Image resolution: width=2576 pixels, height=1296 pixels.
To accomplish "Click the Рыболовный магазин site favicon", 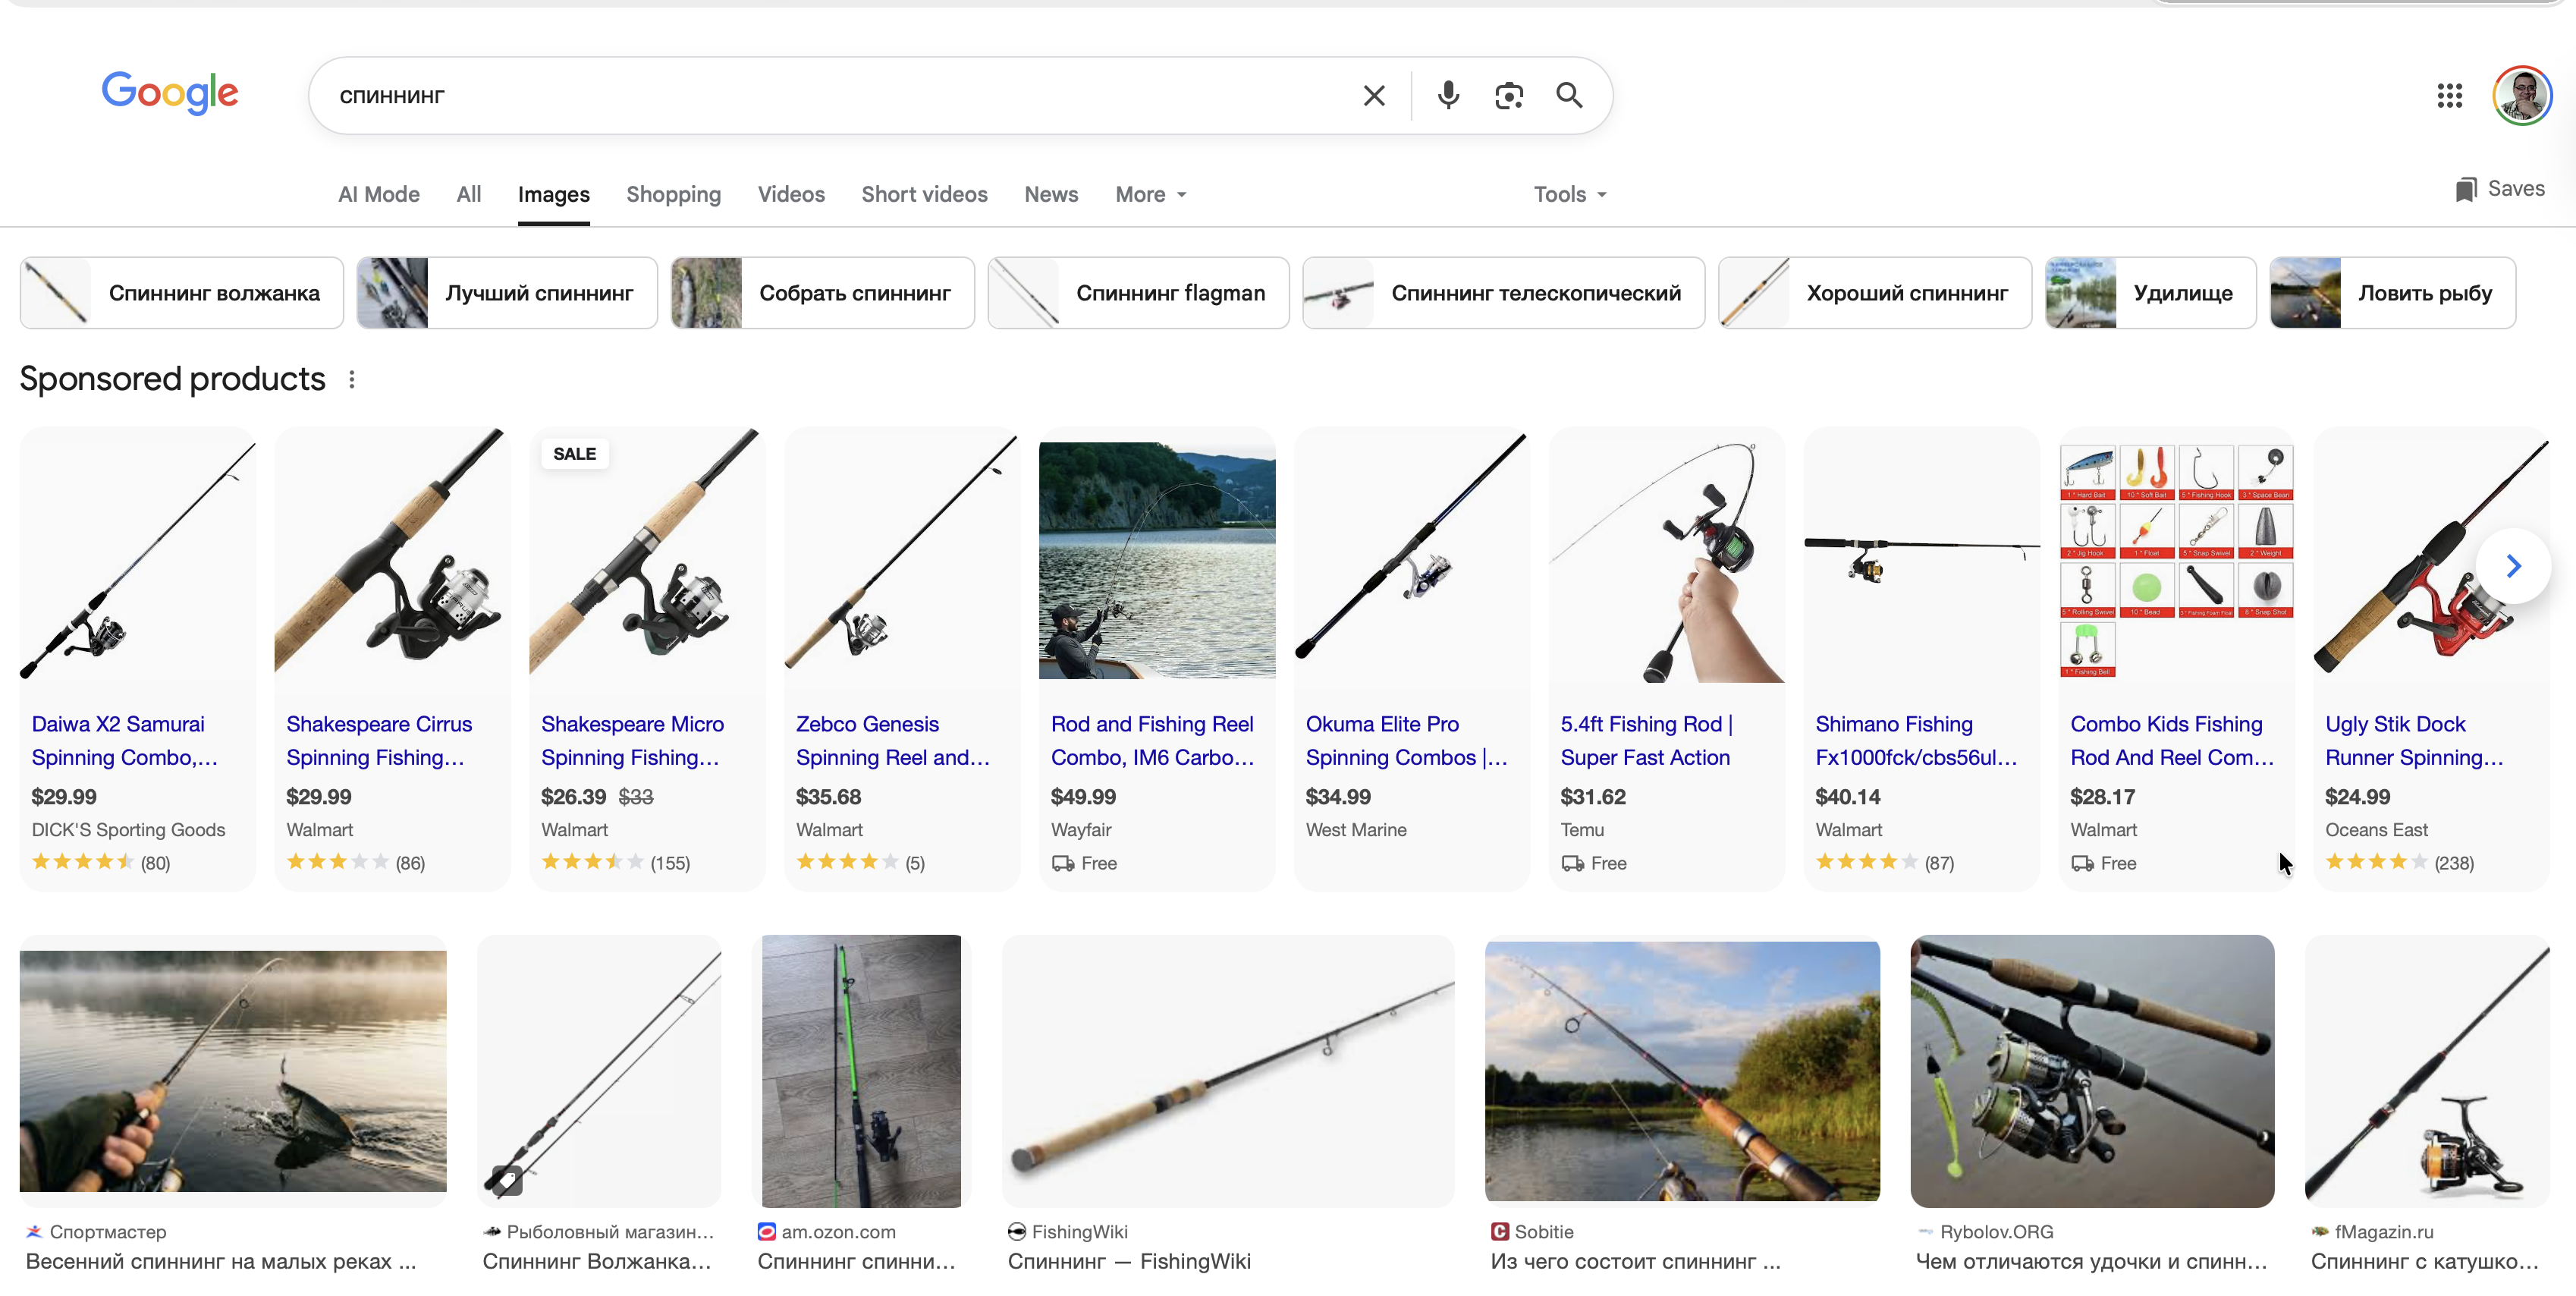I will [491, 1232].
